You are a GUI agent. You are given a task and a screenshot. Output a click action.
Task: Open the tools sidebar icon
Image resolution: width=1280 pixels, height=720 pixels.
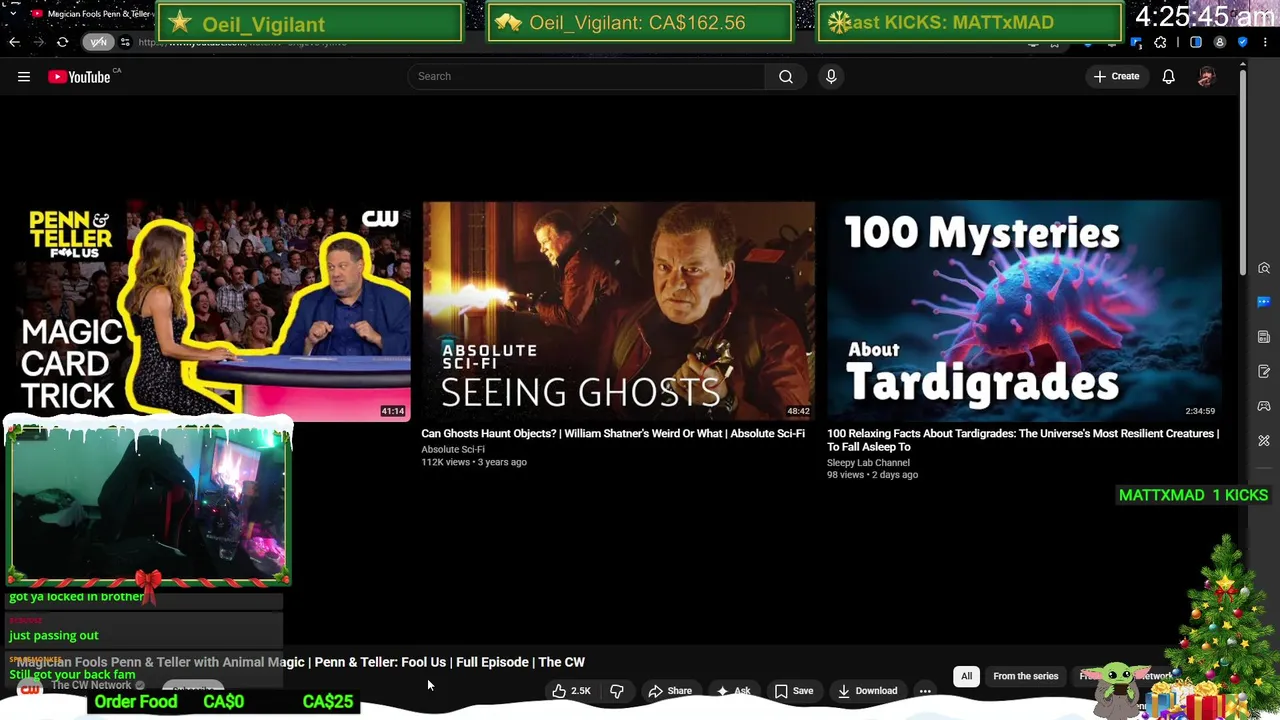1264,440
